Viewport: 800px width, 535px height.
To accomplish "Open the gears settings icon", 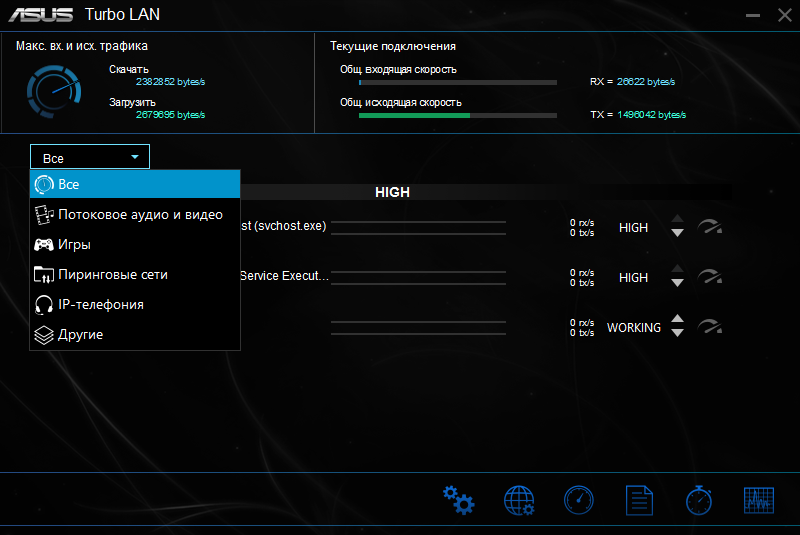I will pos(458,500).
